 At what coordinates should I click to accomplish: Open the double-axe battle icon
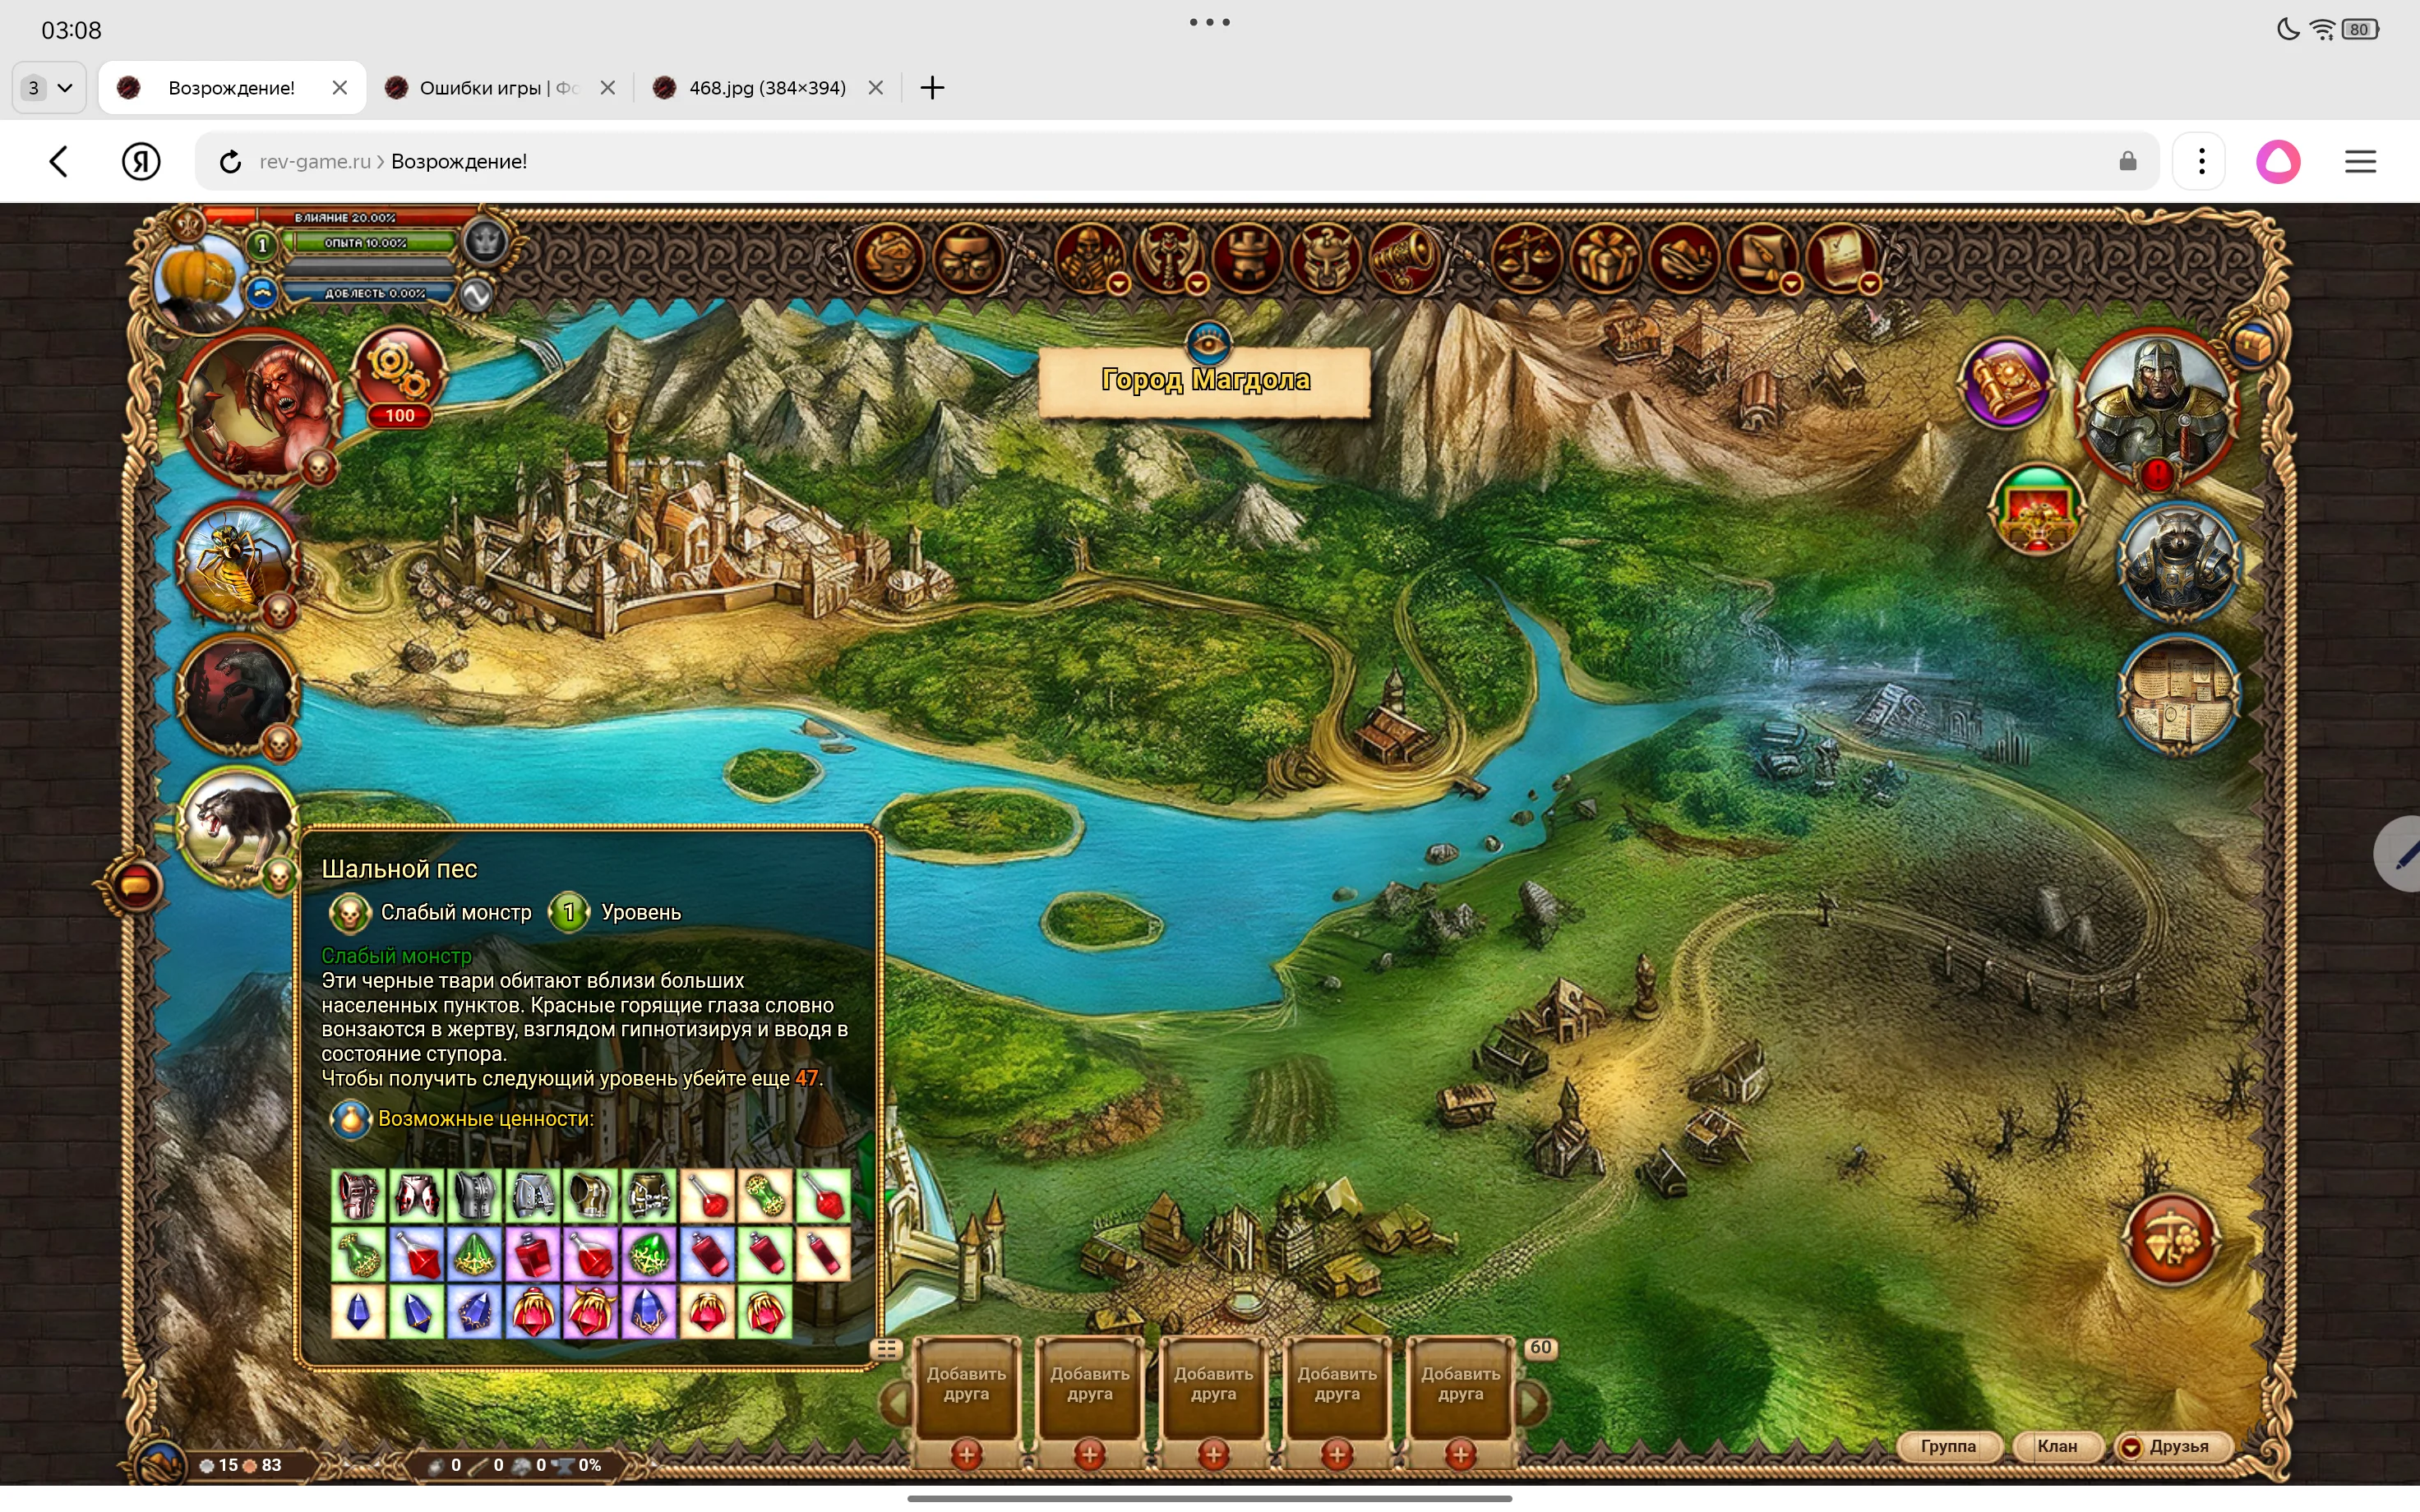(x=1168, y=258)
